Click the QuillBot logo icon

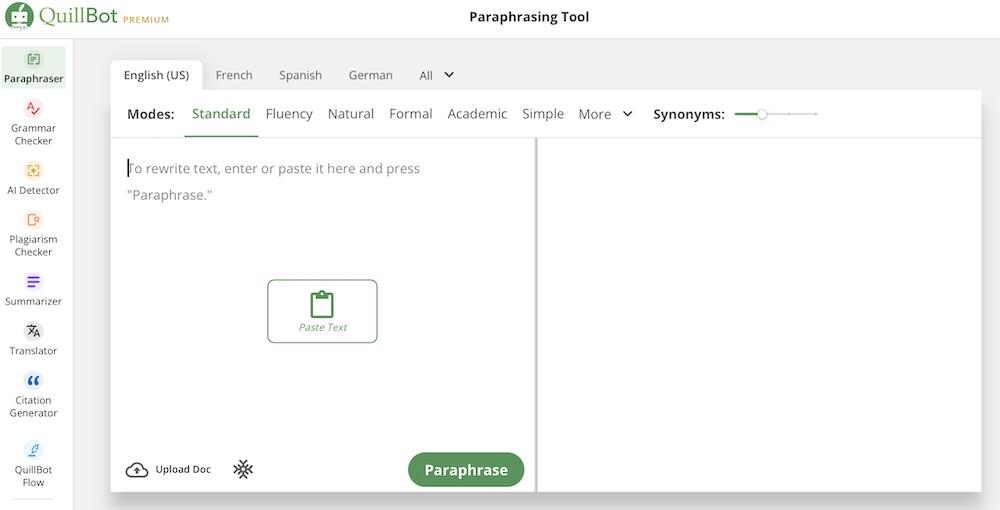pos(19,17)
